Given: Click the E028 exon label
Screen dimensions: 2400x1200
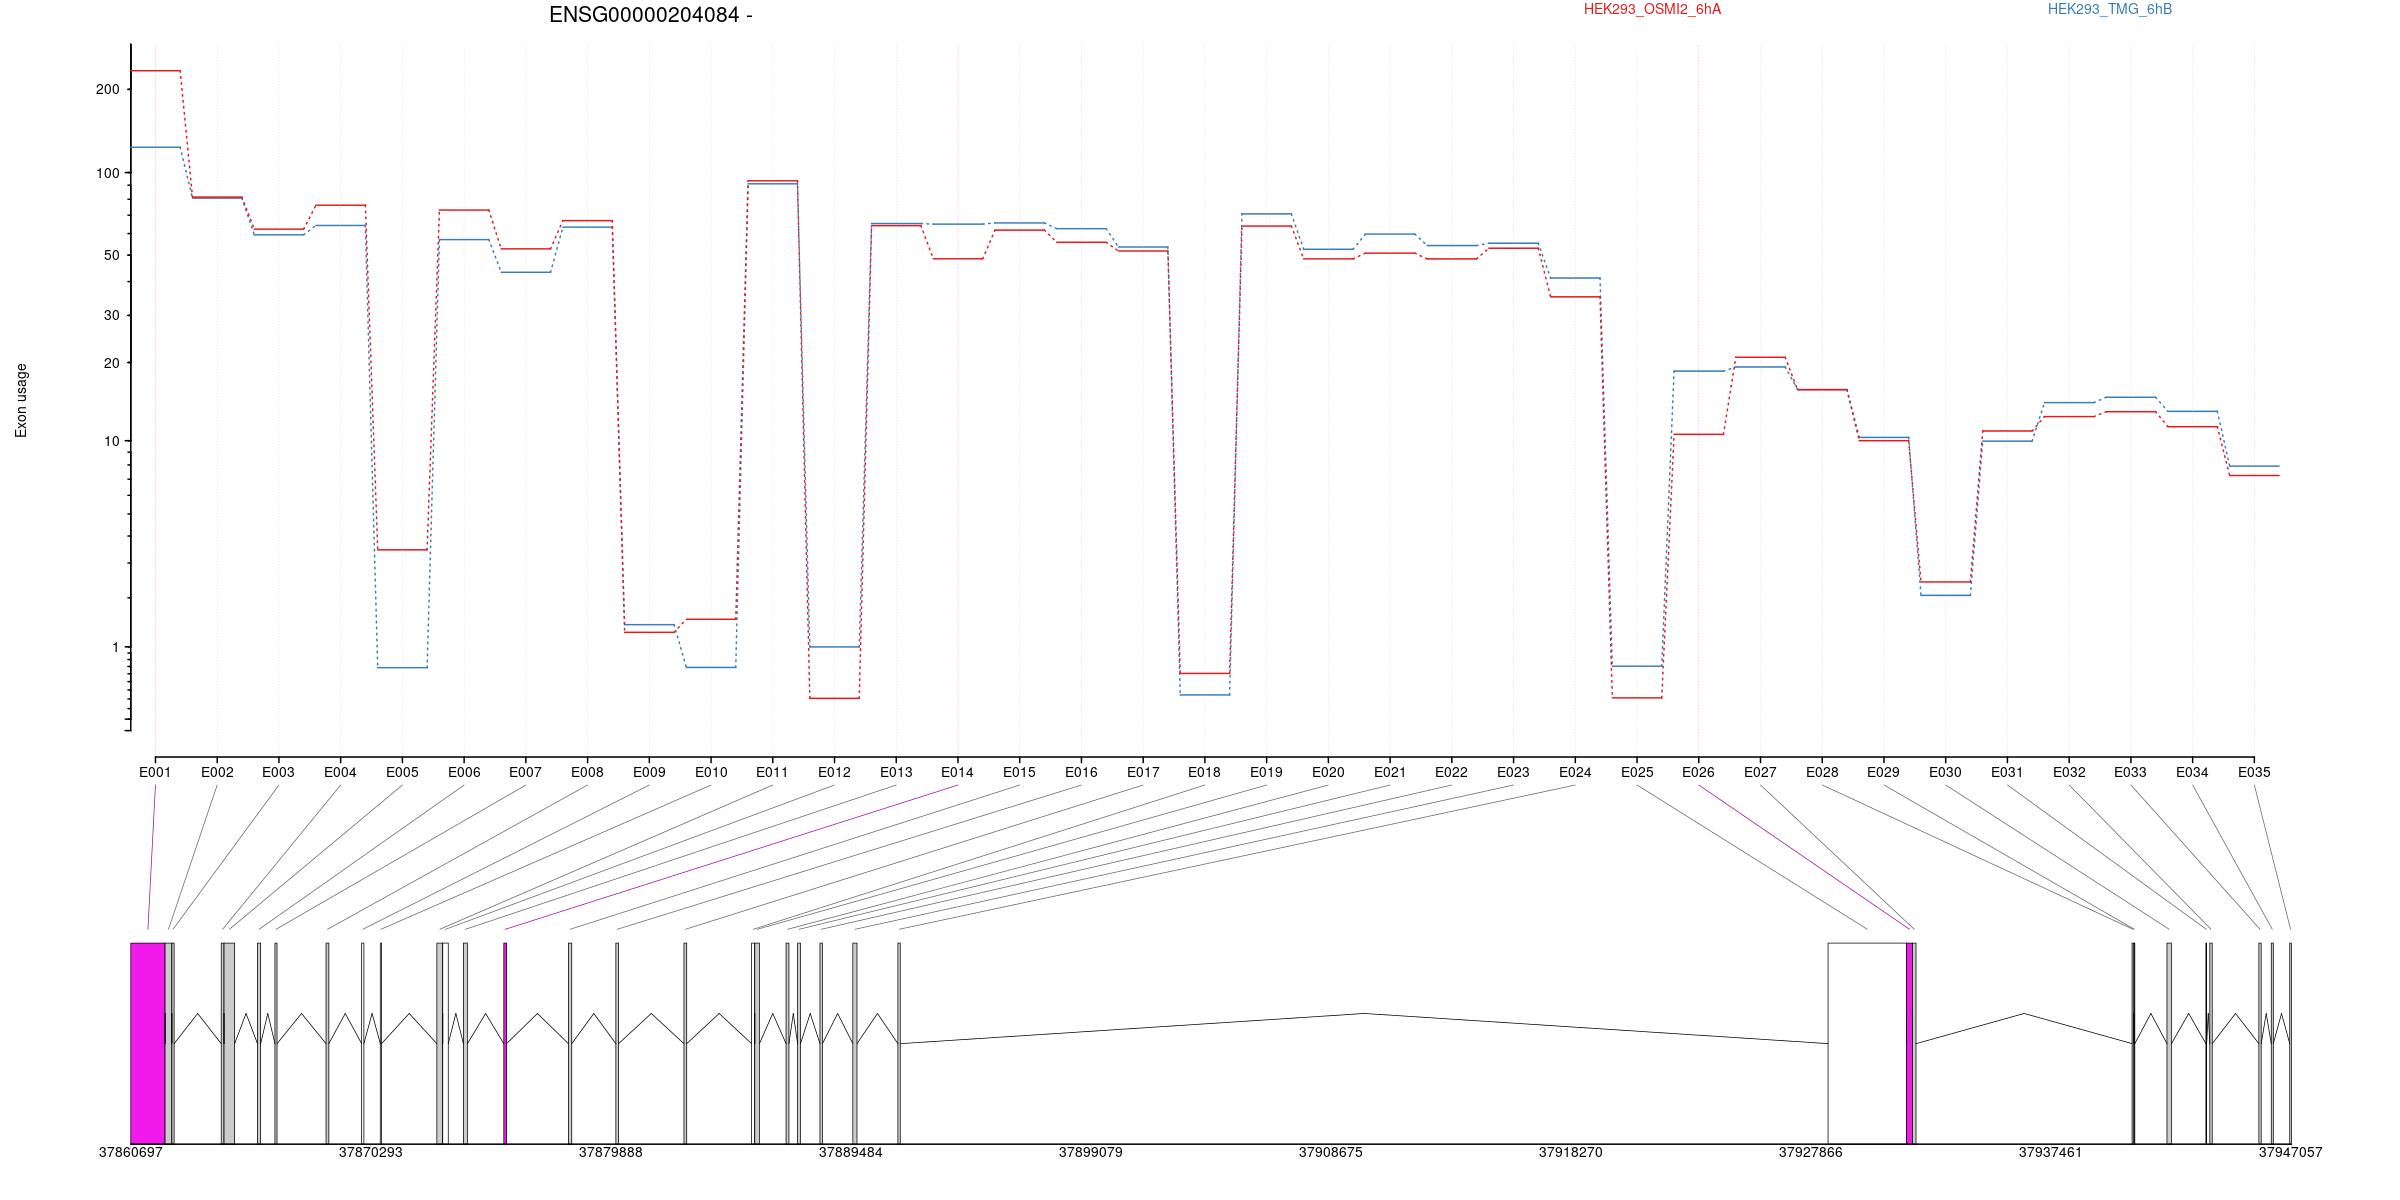Looking at the screenshot, I should tap(1822, 772).
